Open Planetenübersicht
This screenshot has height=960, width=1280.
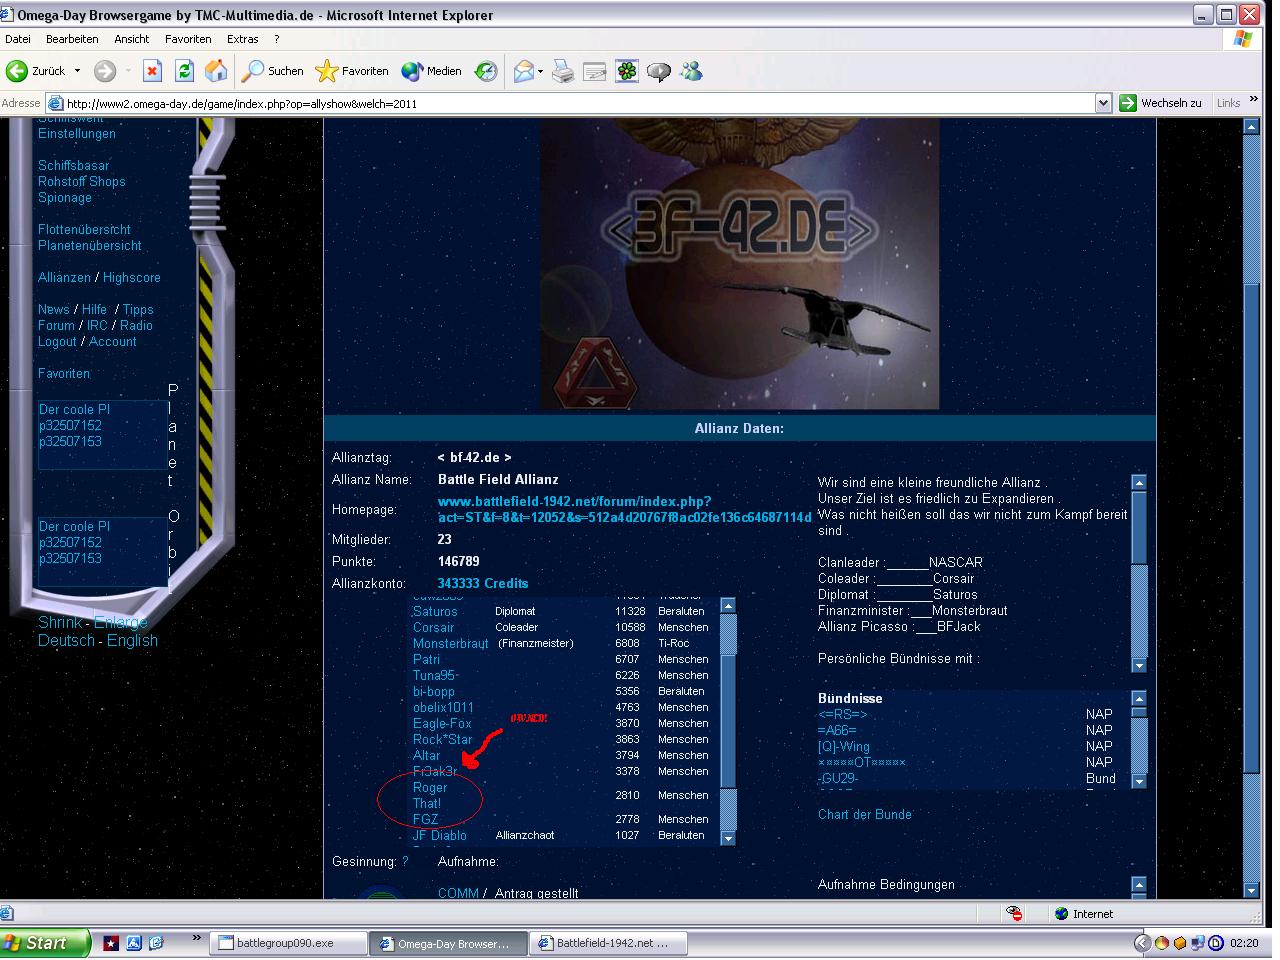pos(90,246)
